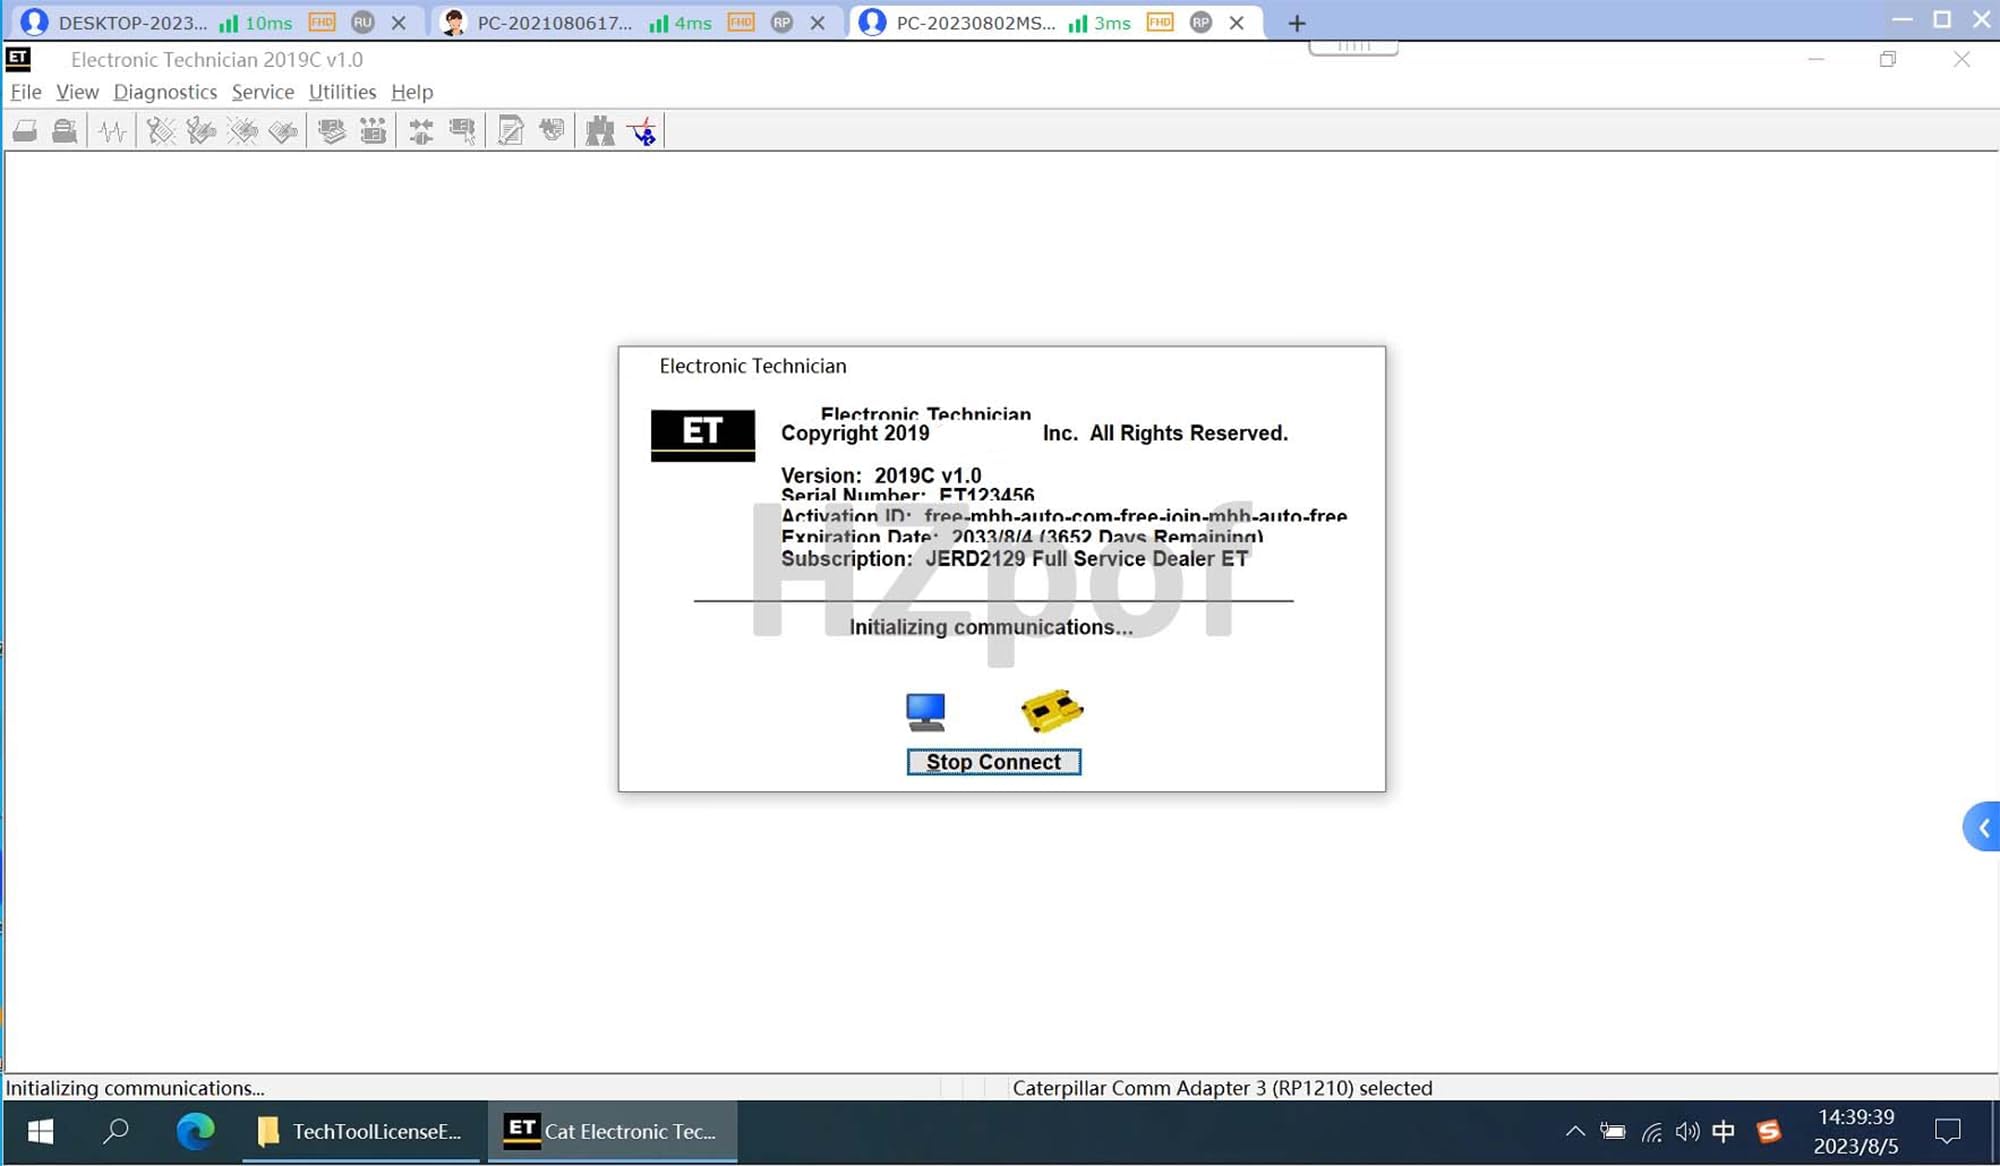Switch to the DESKTOP-2023 remote session tab

(133, 22)
